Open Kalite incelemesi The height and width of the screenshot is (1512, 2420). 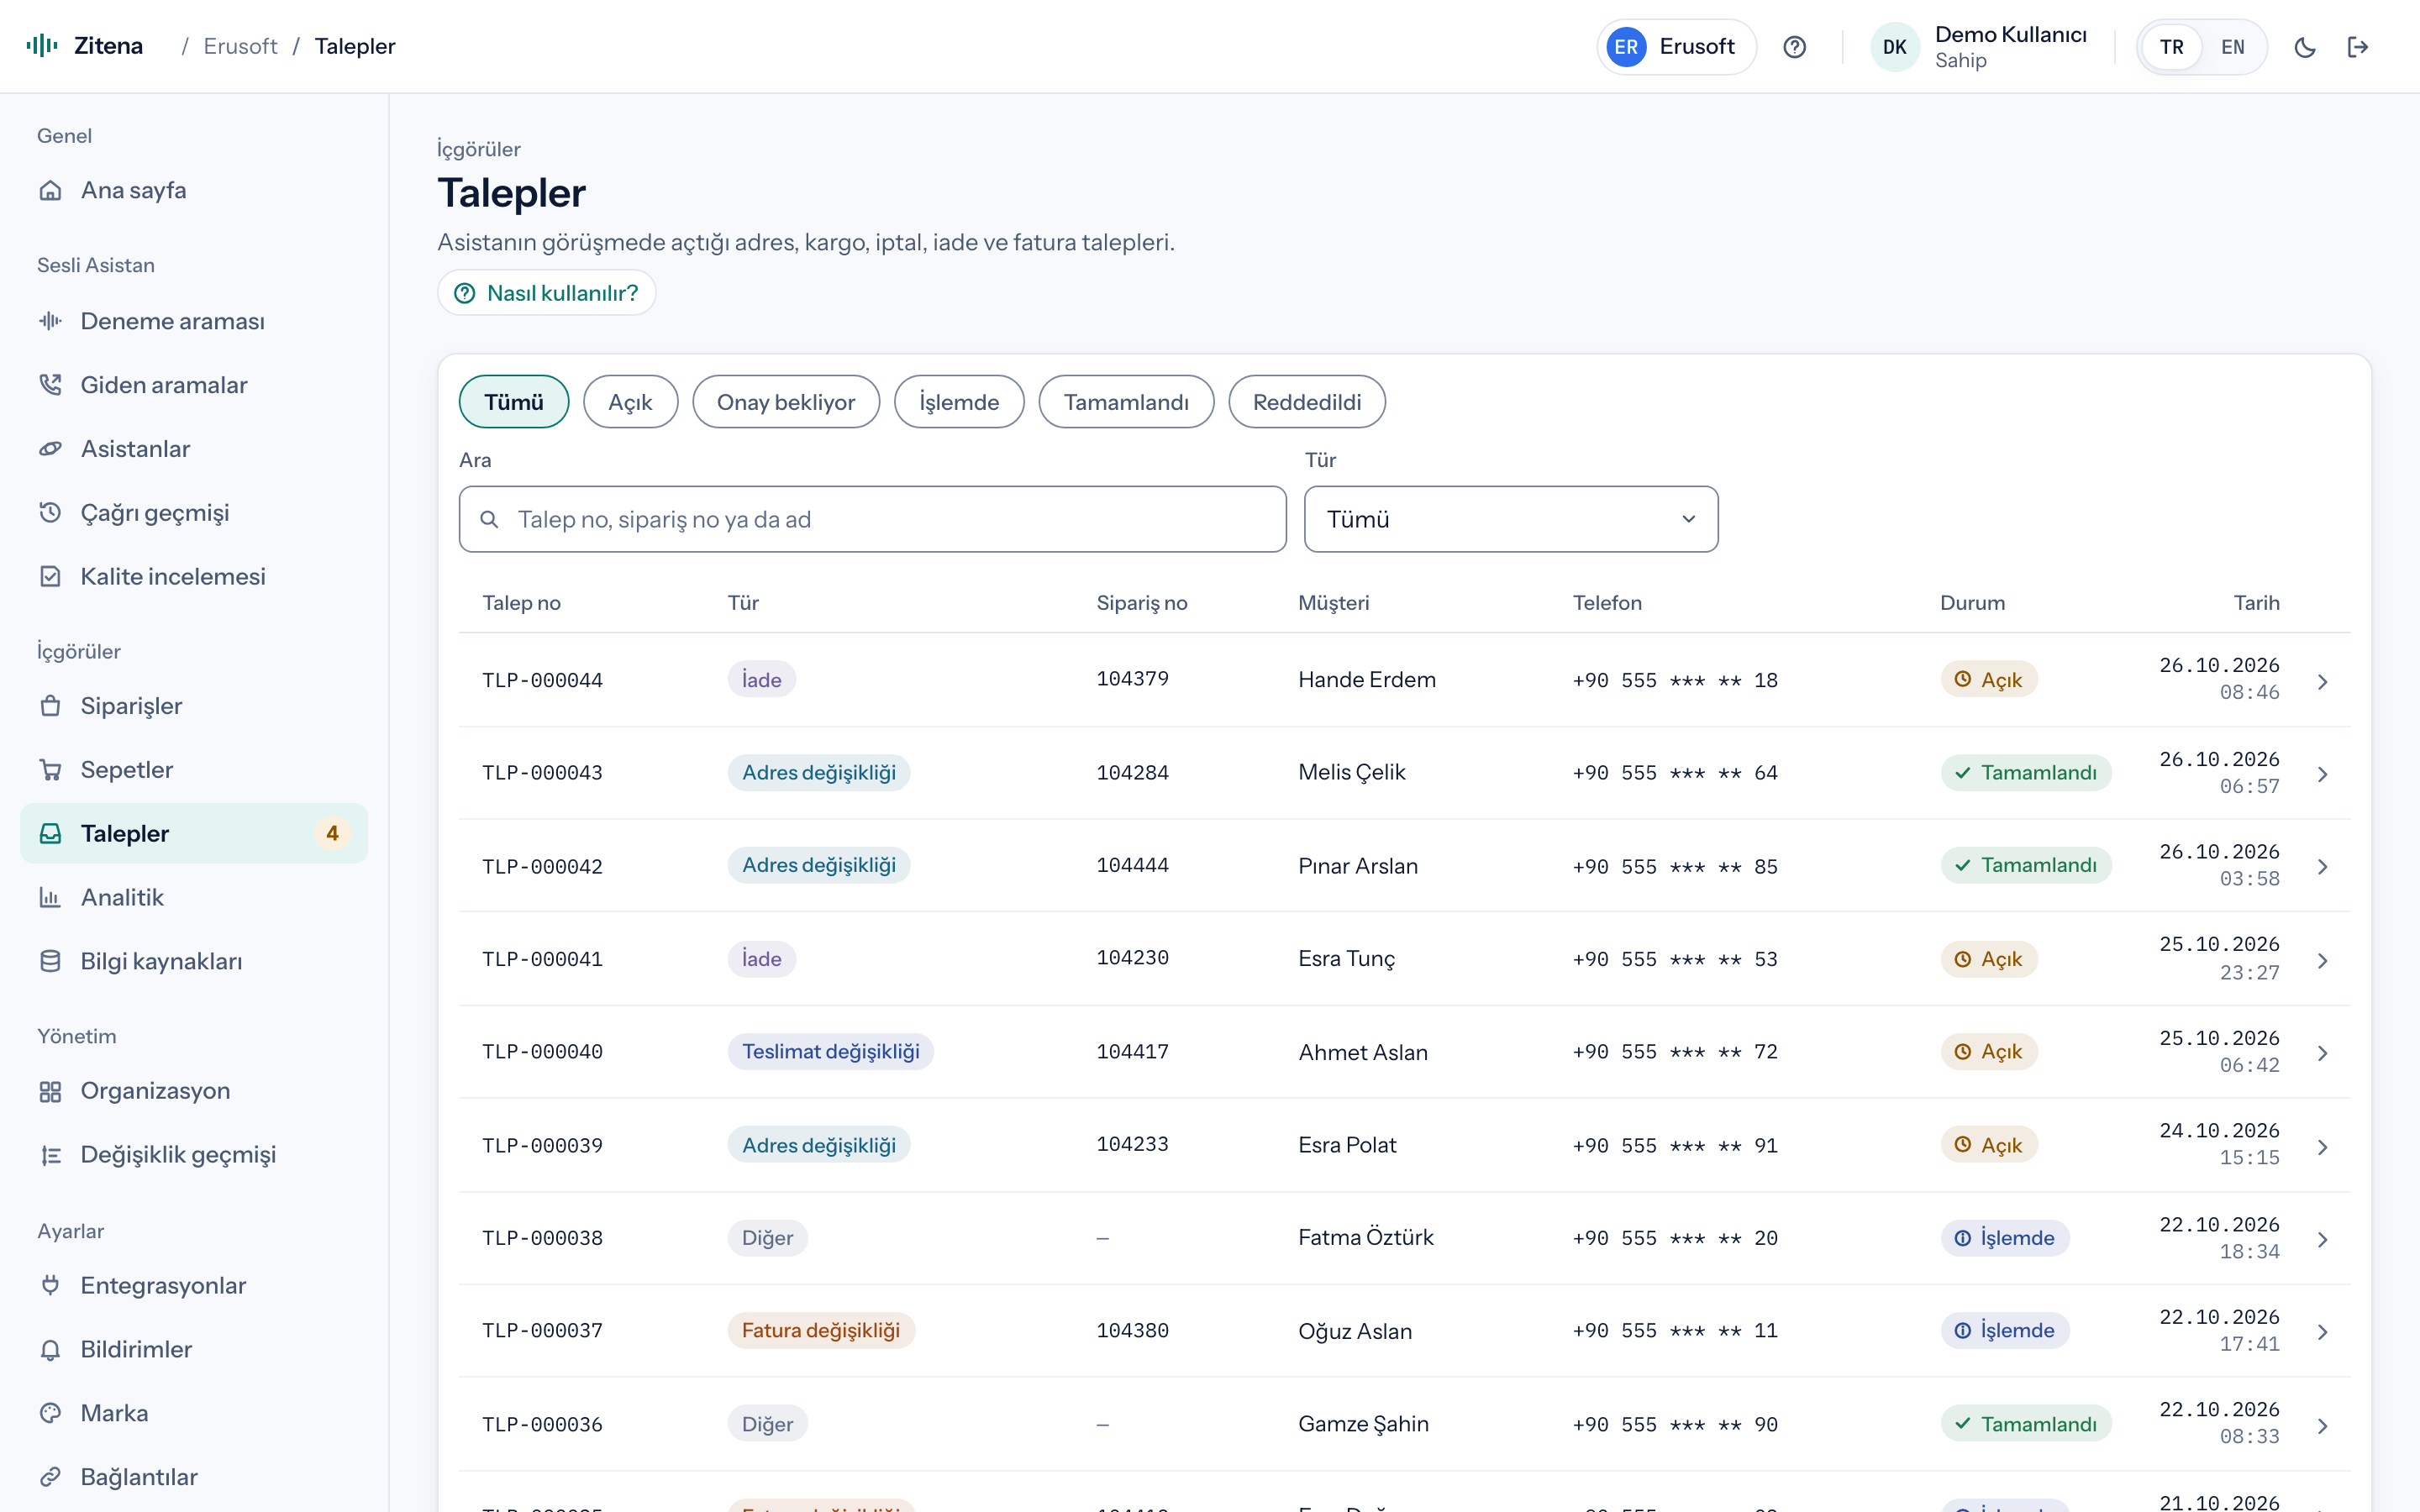194,577
